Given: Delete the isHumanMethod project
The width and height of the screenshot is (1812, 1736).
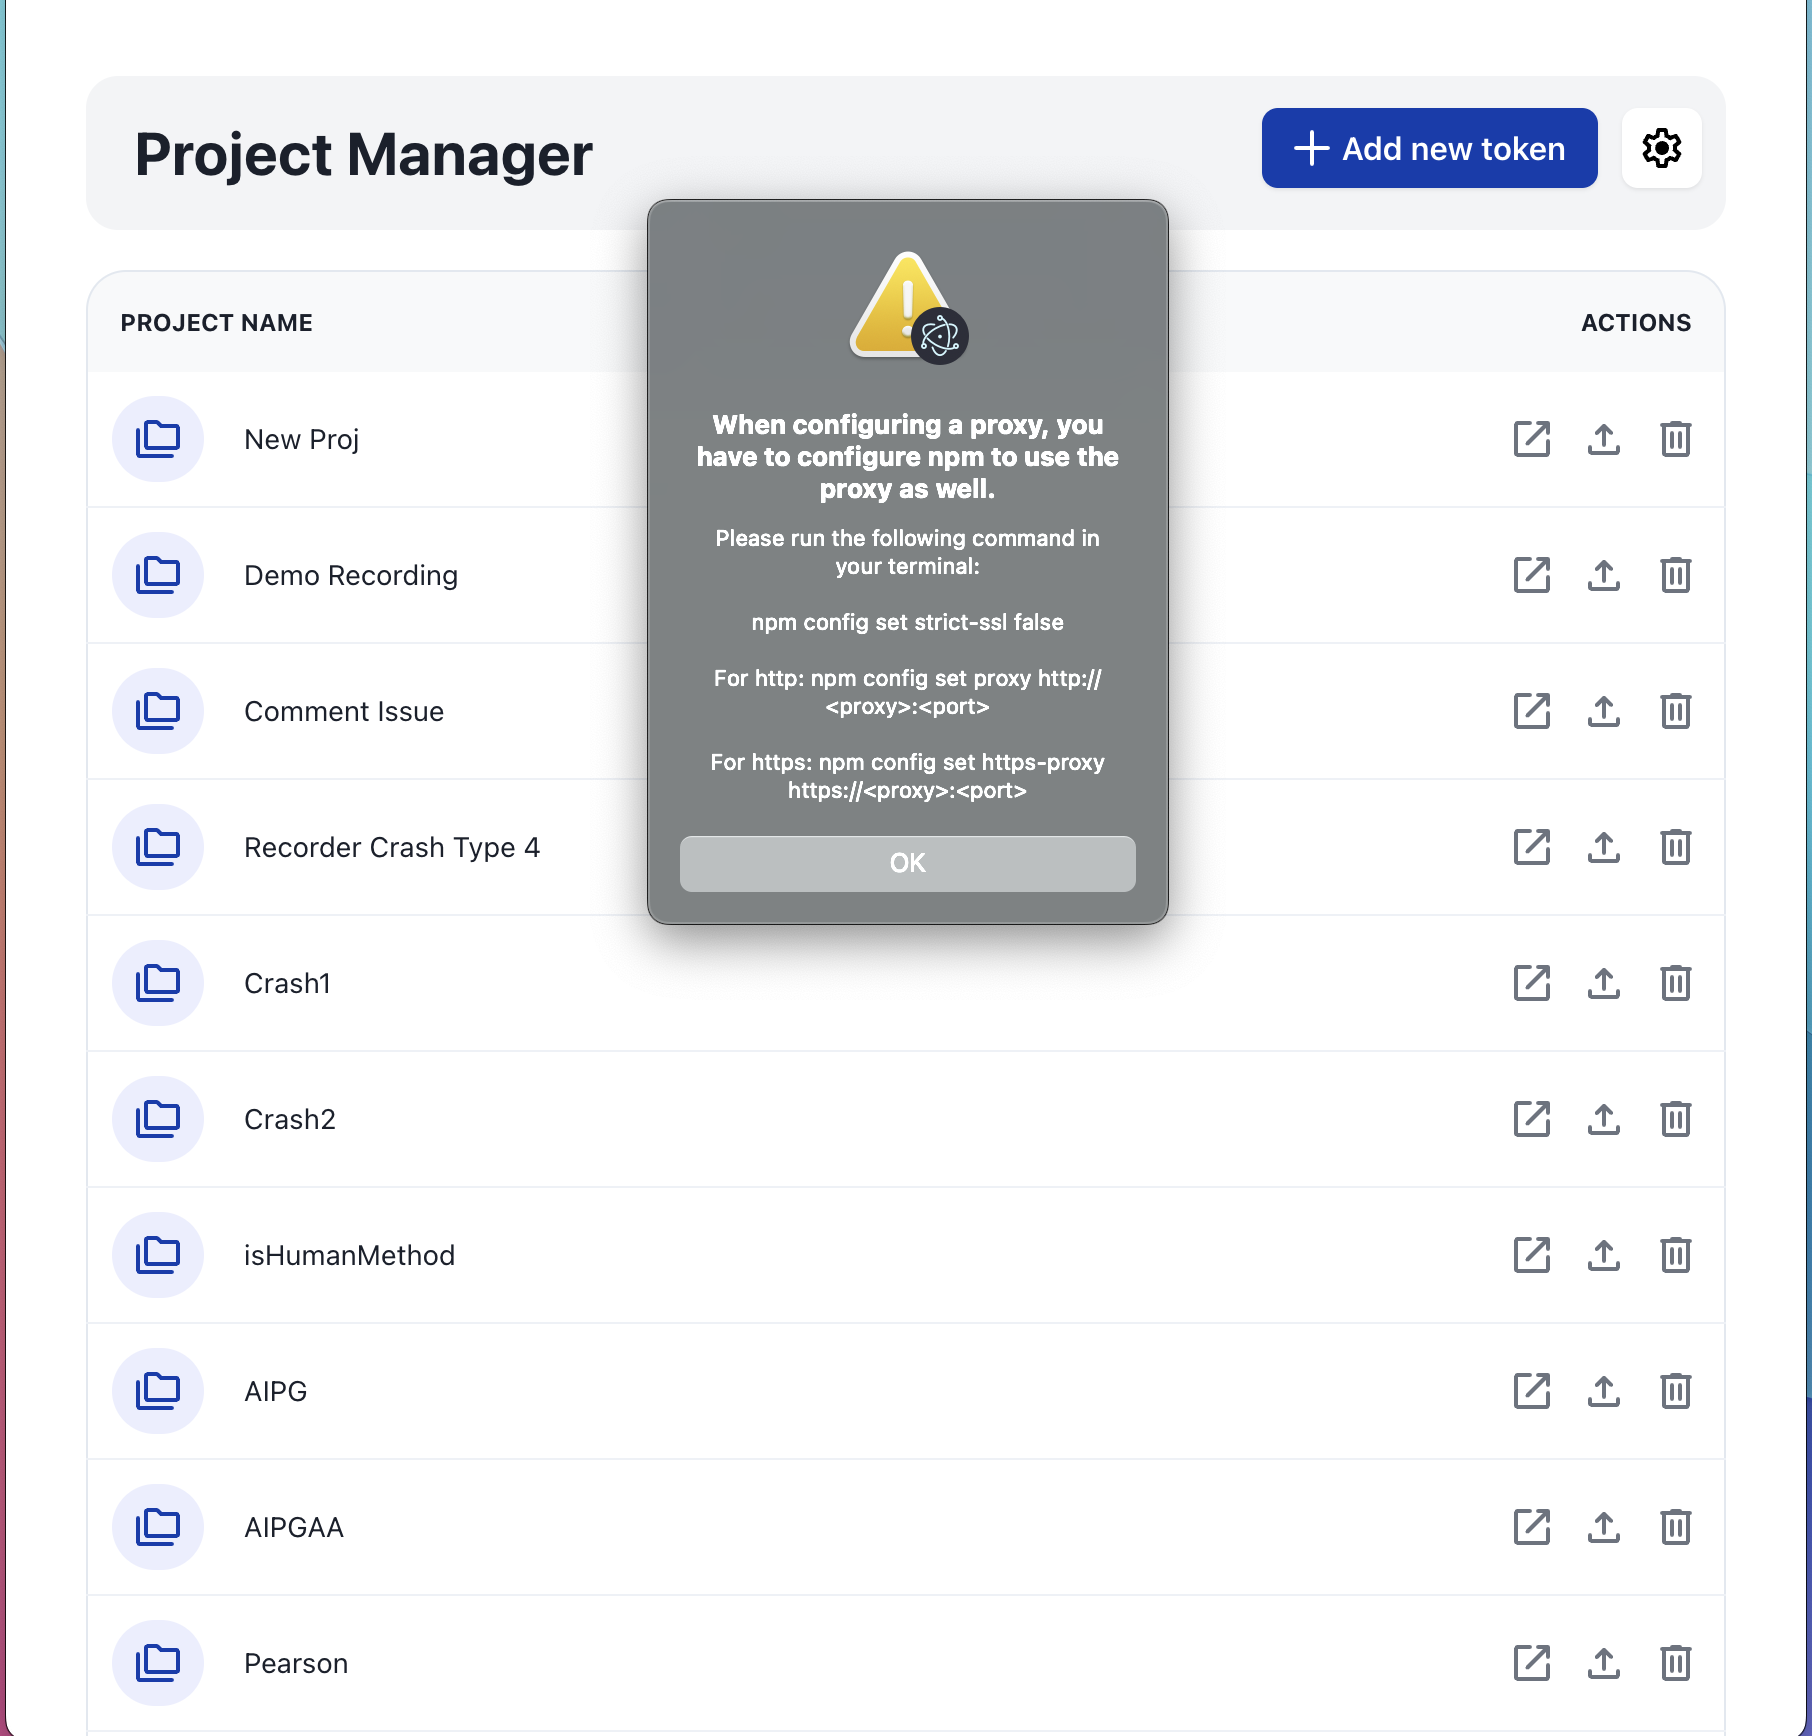Looking at the screenshot, I should coord(1675,1255).
